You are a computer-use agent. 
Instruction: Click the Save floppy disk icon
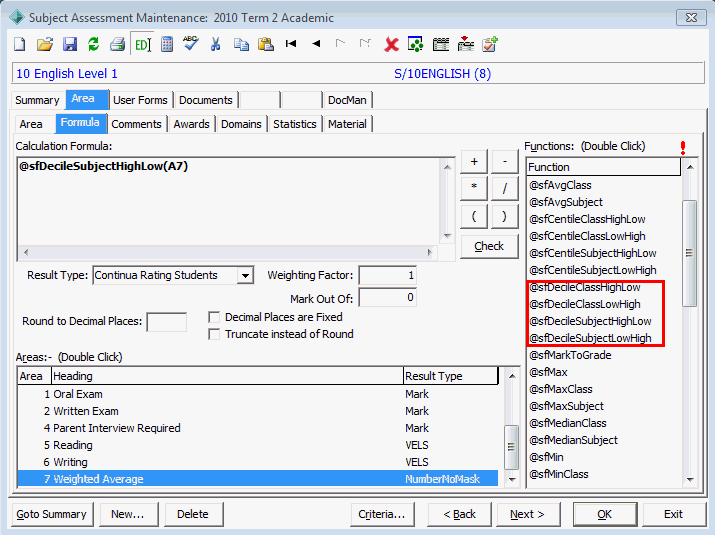point(70,44)
